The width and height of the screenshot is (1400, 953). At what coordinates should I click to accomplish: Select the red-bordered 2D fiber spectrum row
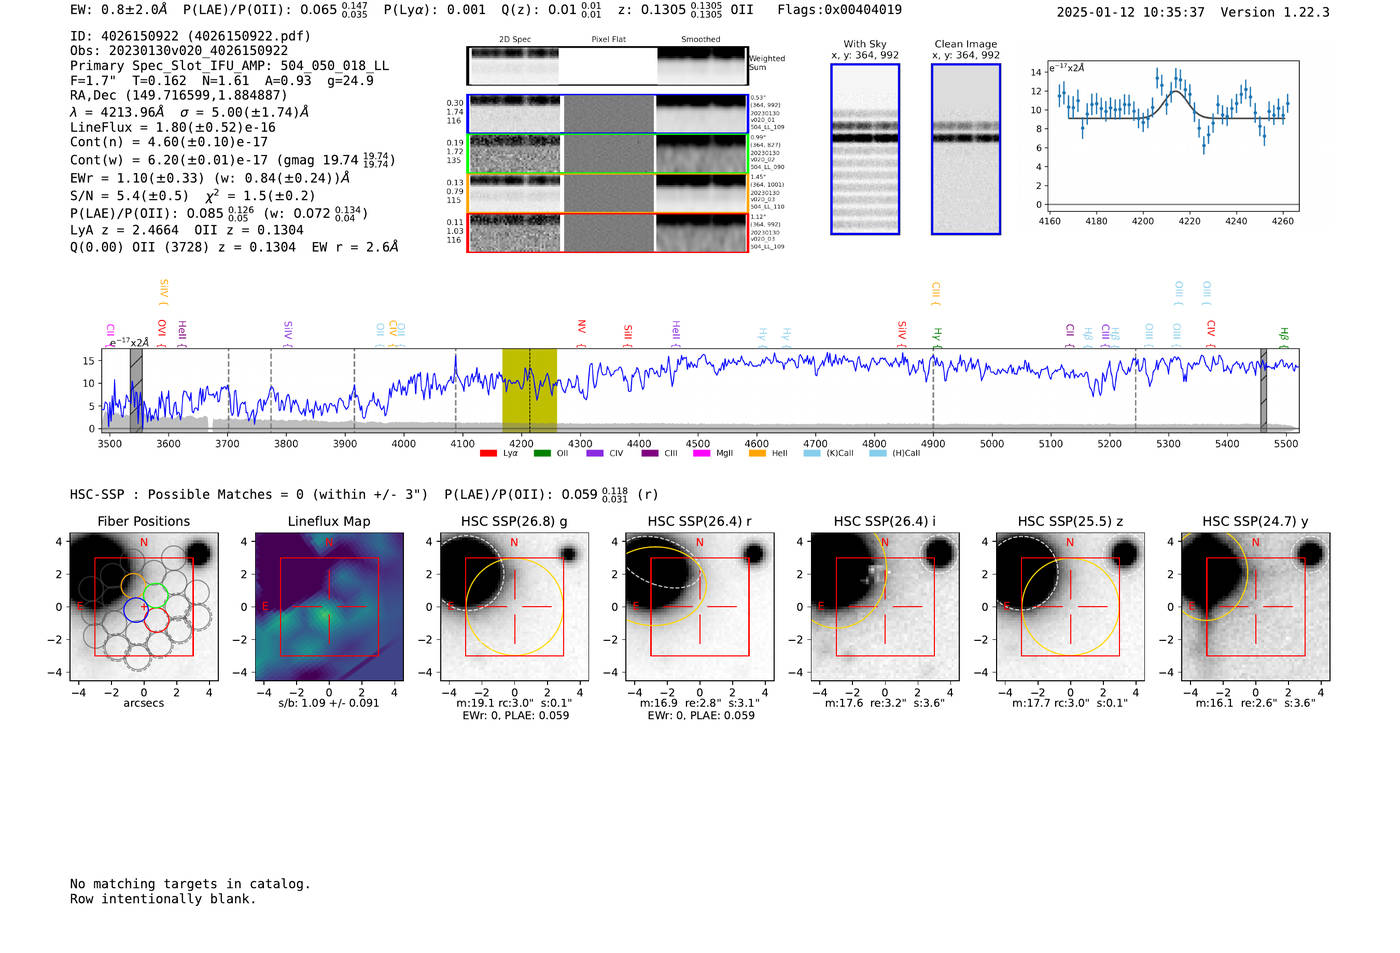607,232
